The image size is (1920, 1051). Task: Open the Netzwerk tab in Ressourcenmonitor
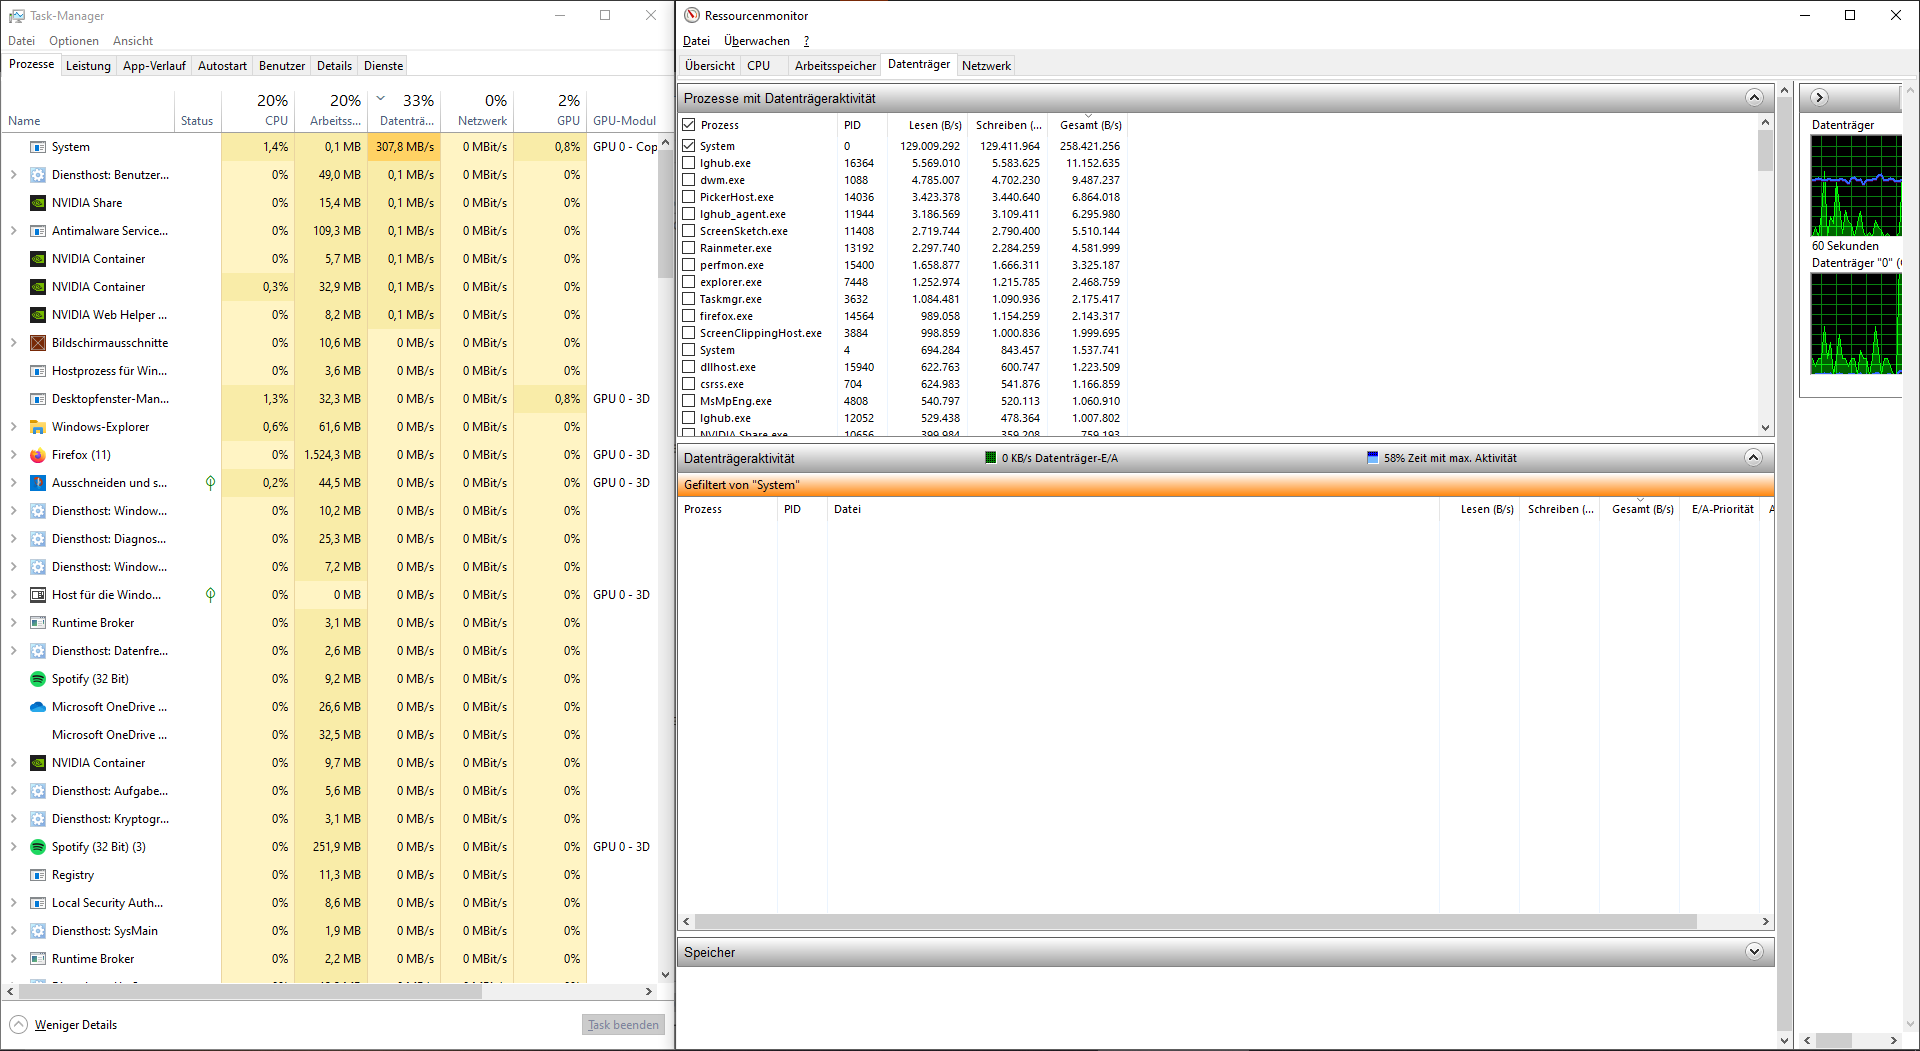[x=986, y=66]
